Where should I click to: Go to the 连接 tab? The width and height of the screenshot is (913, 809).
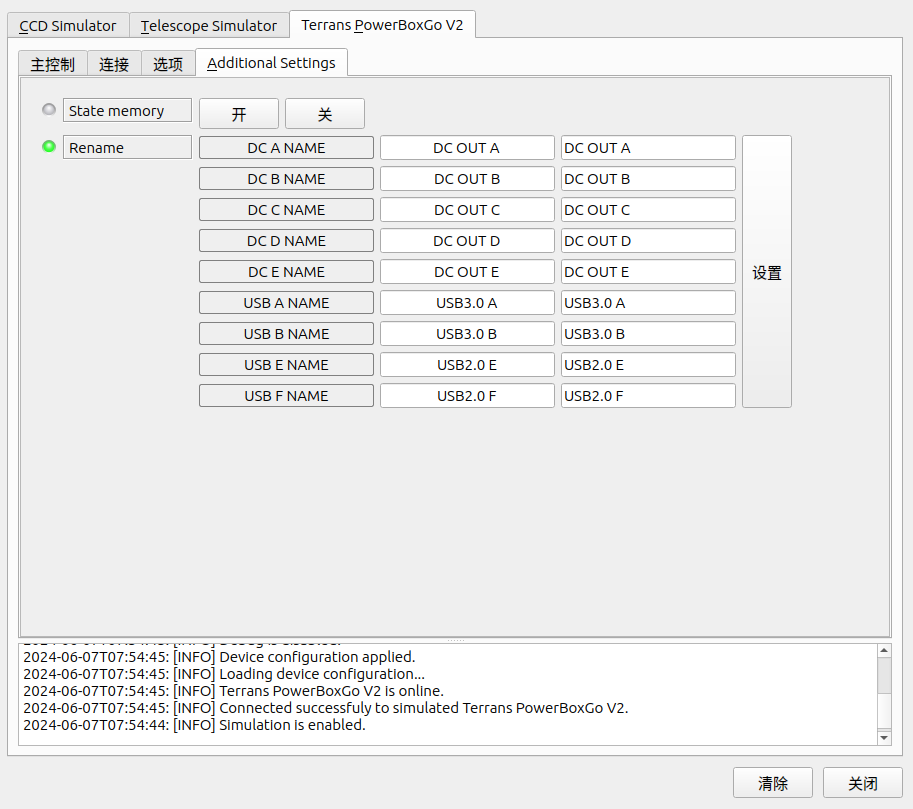point(114,64)
